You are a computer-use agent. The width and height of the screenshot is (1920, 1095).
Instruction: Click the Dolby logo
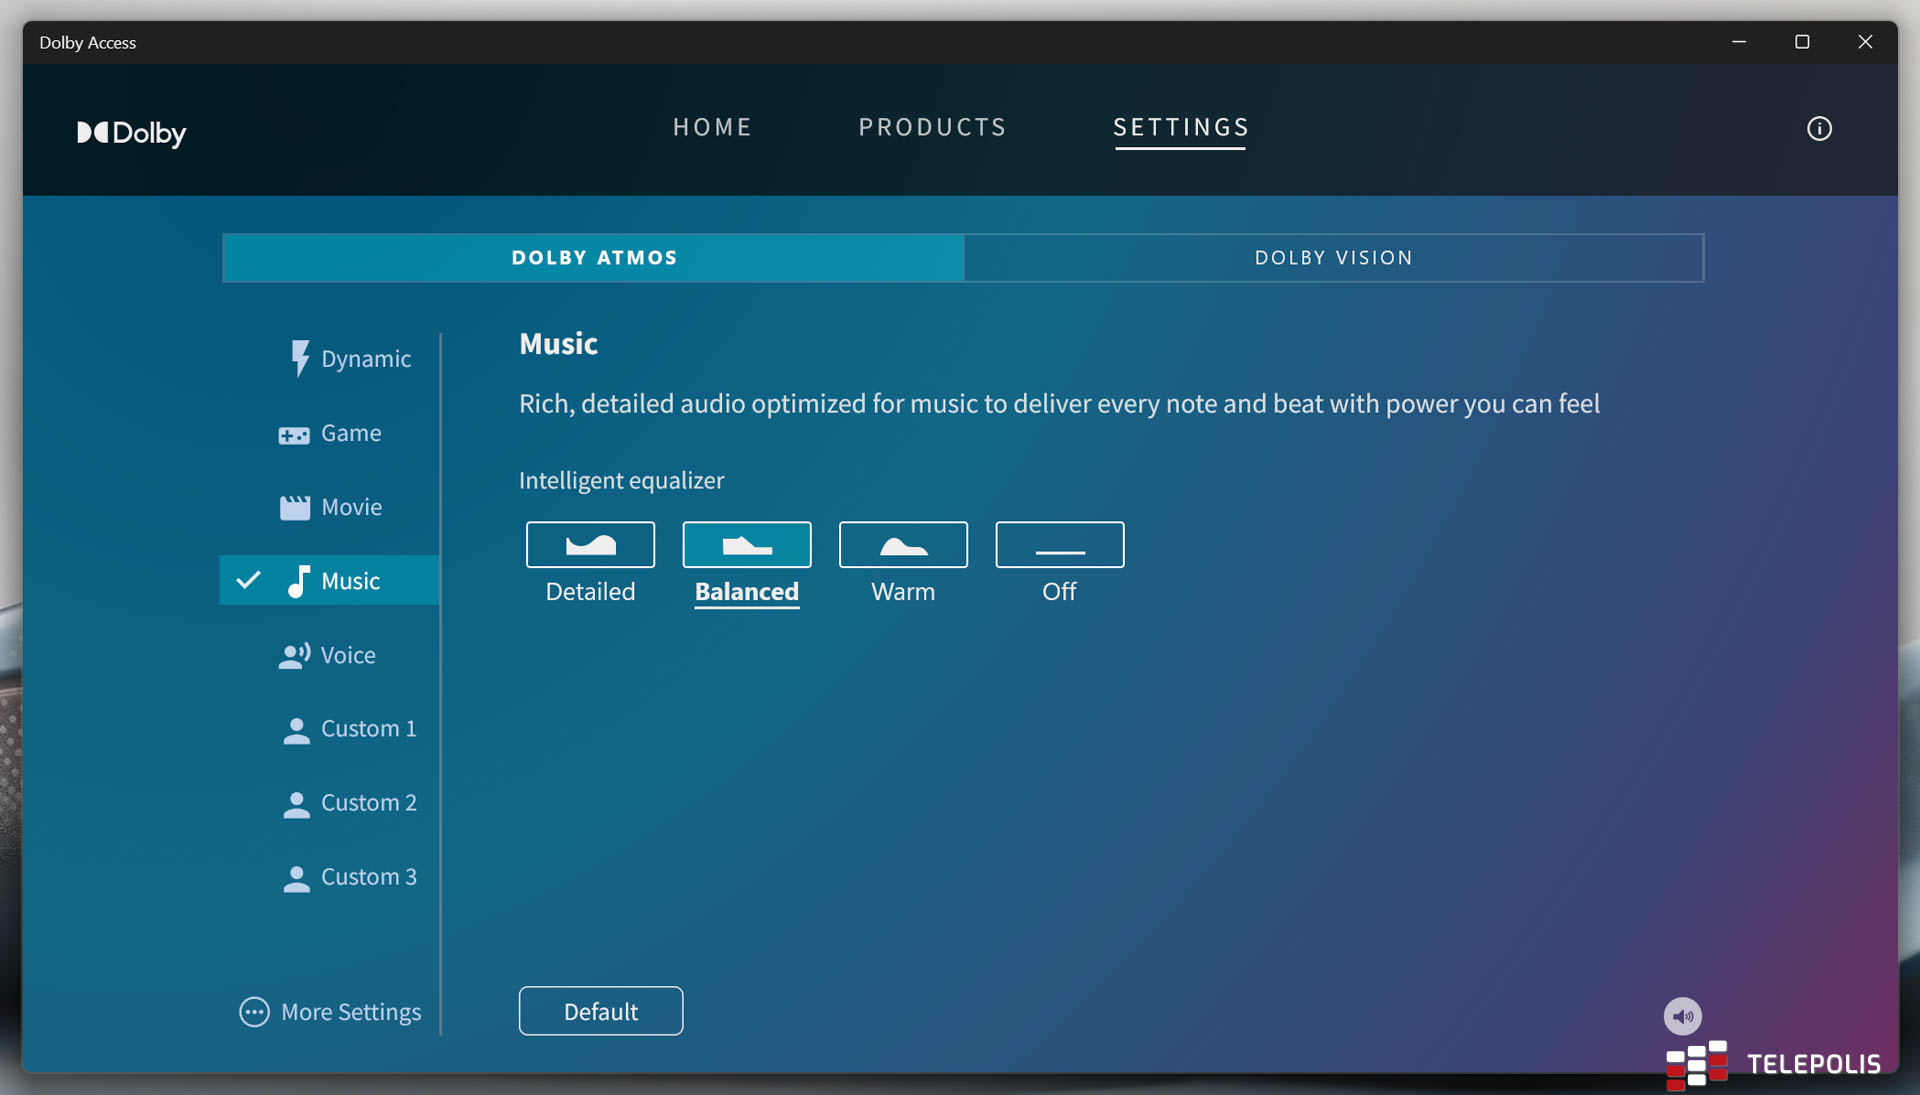tap(132, 132)
